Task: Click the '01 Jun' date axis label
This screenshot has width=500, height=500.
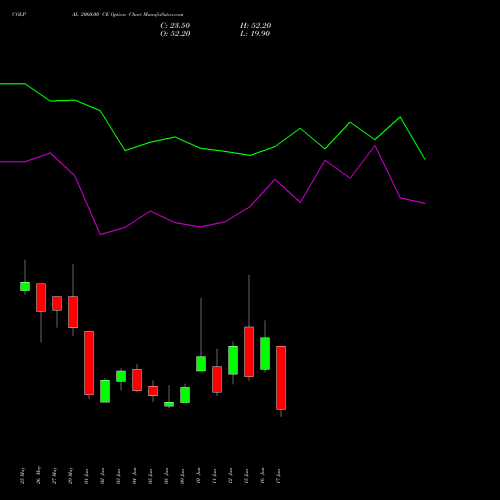Action: [x=86, y=476]
